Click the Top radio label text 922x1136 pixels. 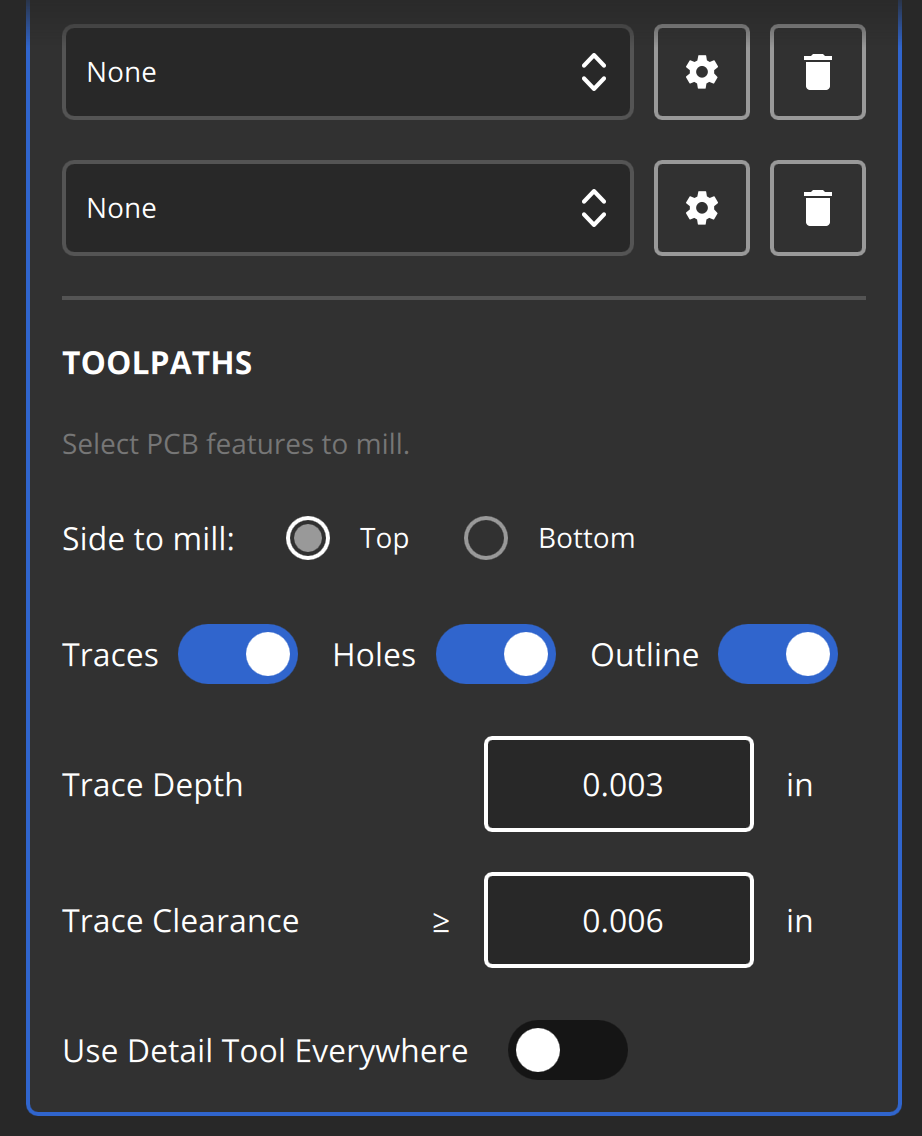click(385, 540)
